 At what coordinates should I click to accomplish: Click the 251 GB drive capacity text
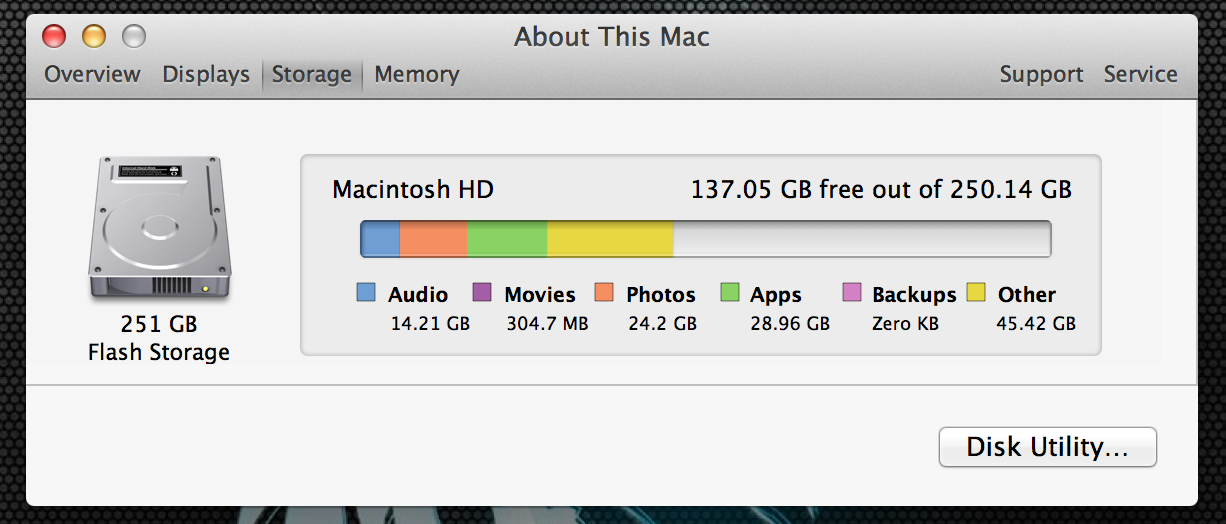coord(159,324)
